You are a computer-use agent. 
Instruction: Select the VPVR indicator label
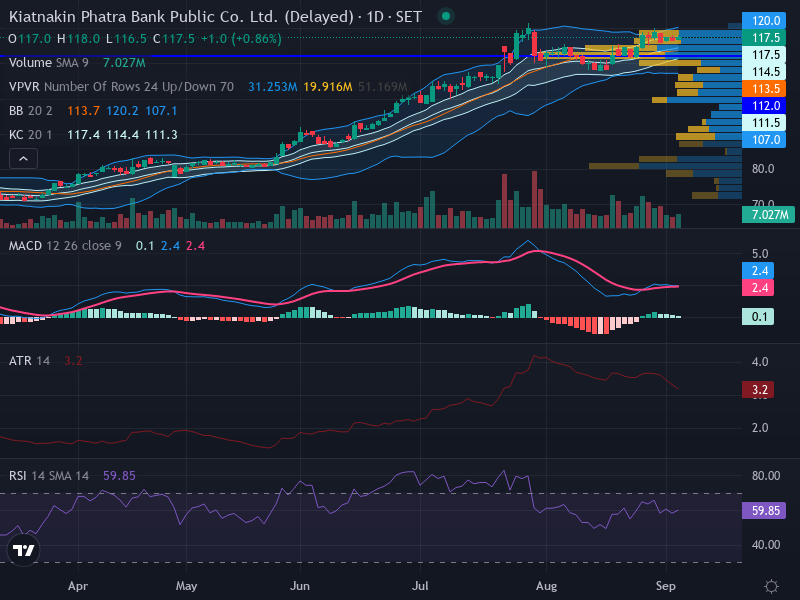(121, 87)
